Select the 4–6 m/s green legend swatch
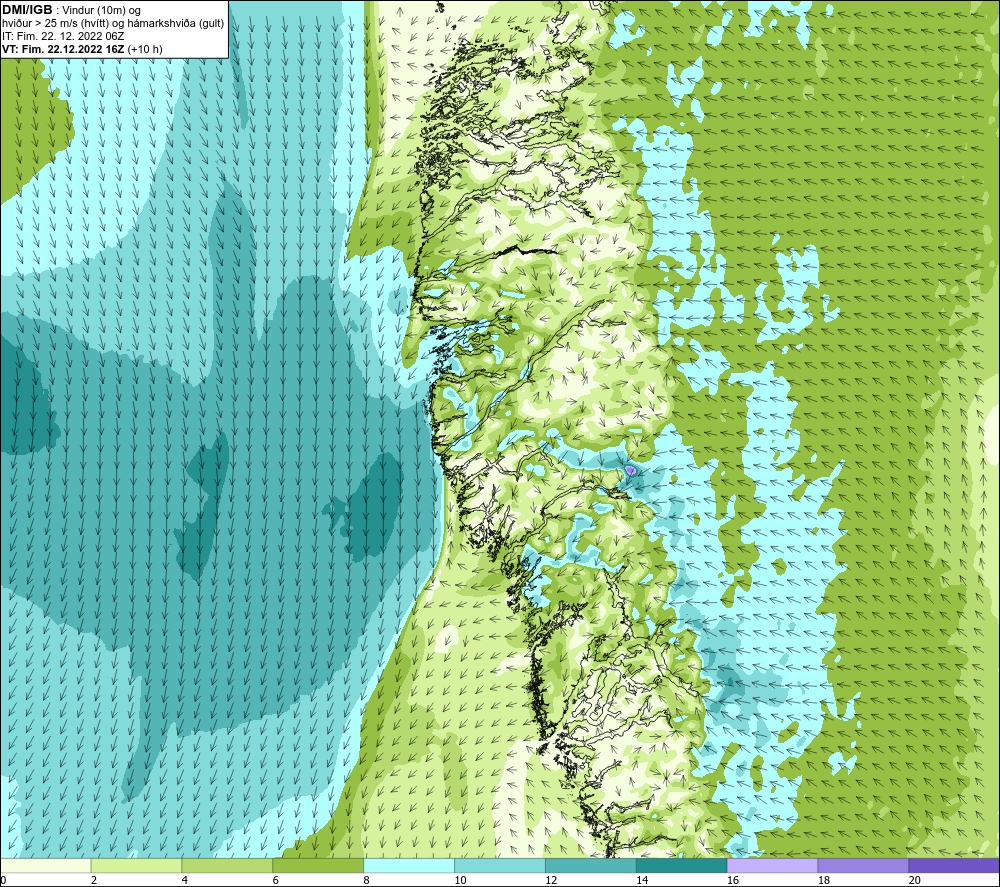 coord(227,865)
